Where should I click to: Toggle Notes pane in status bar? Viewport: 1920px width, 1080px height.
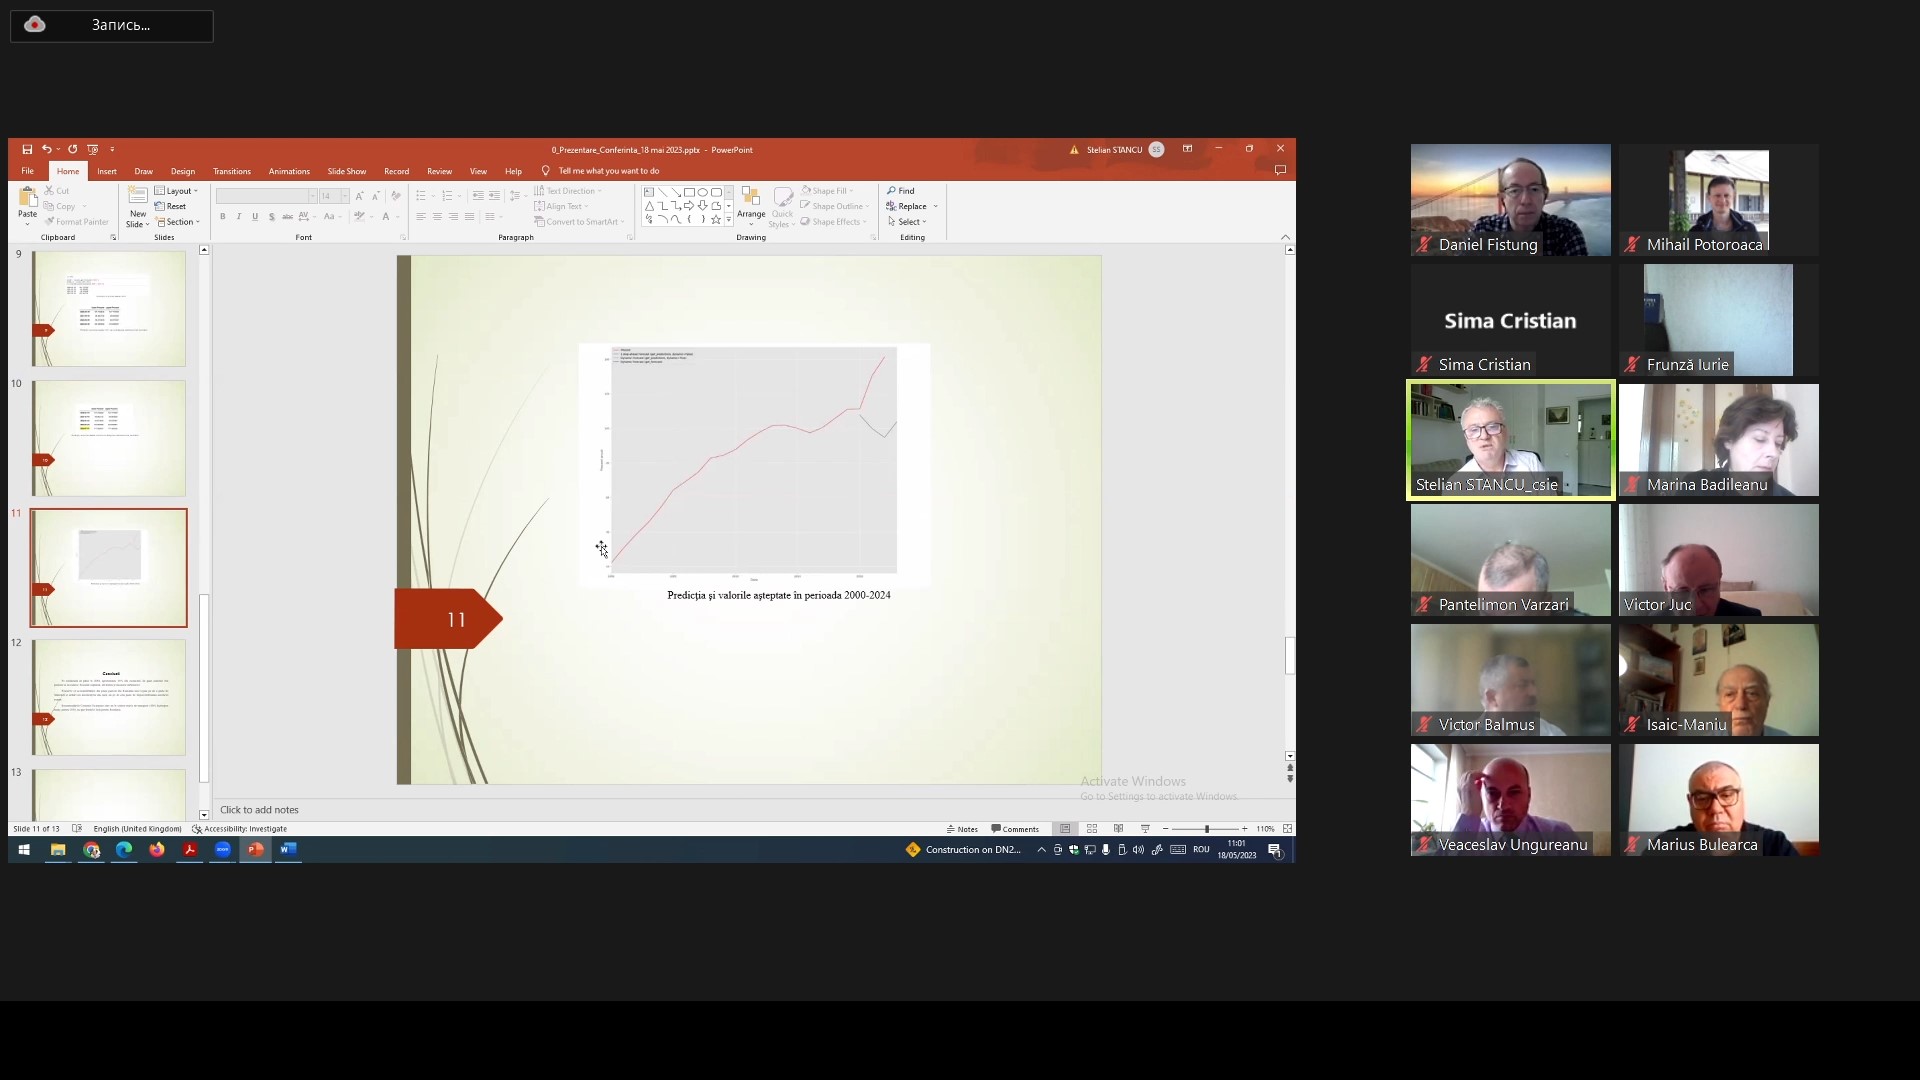[x=962, y=829]
